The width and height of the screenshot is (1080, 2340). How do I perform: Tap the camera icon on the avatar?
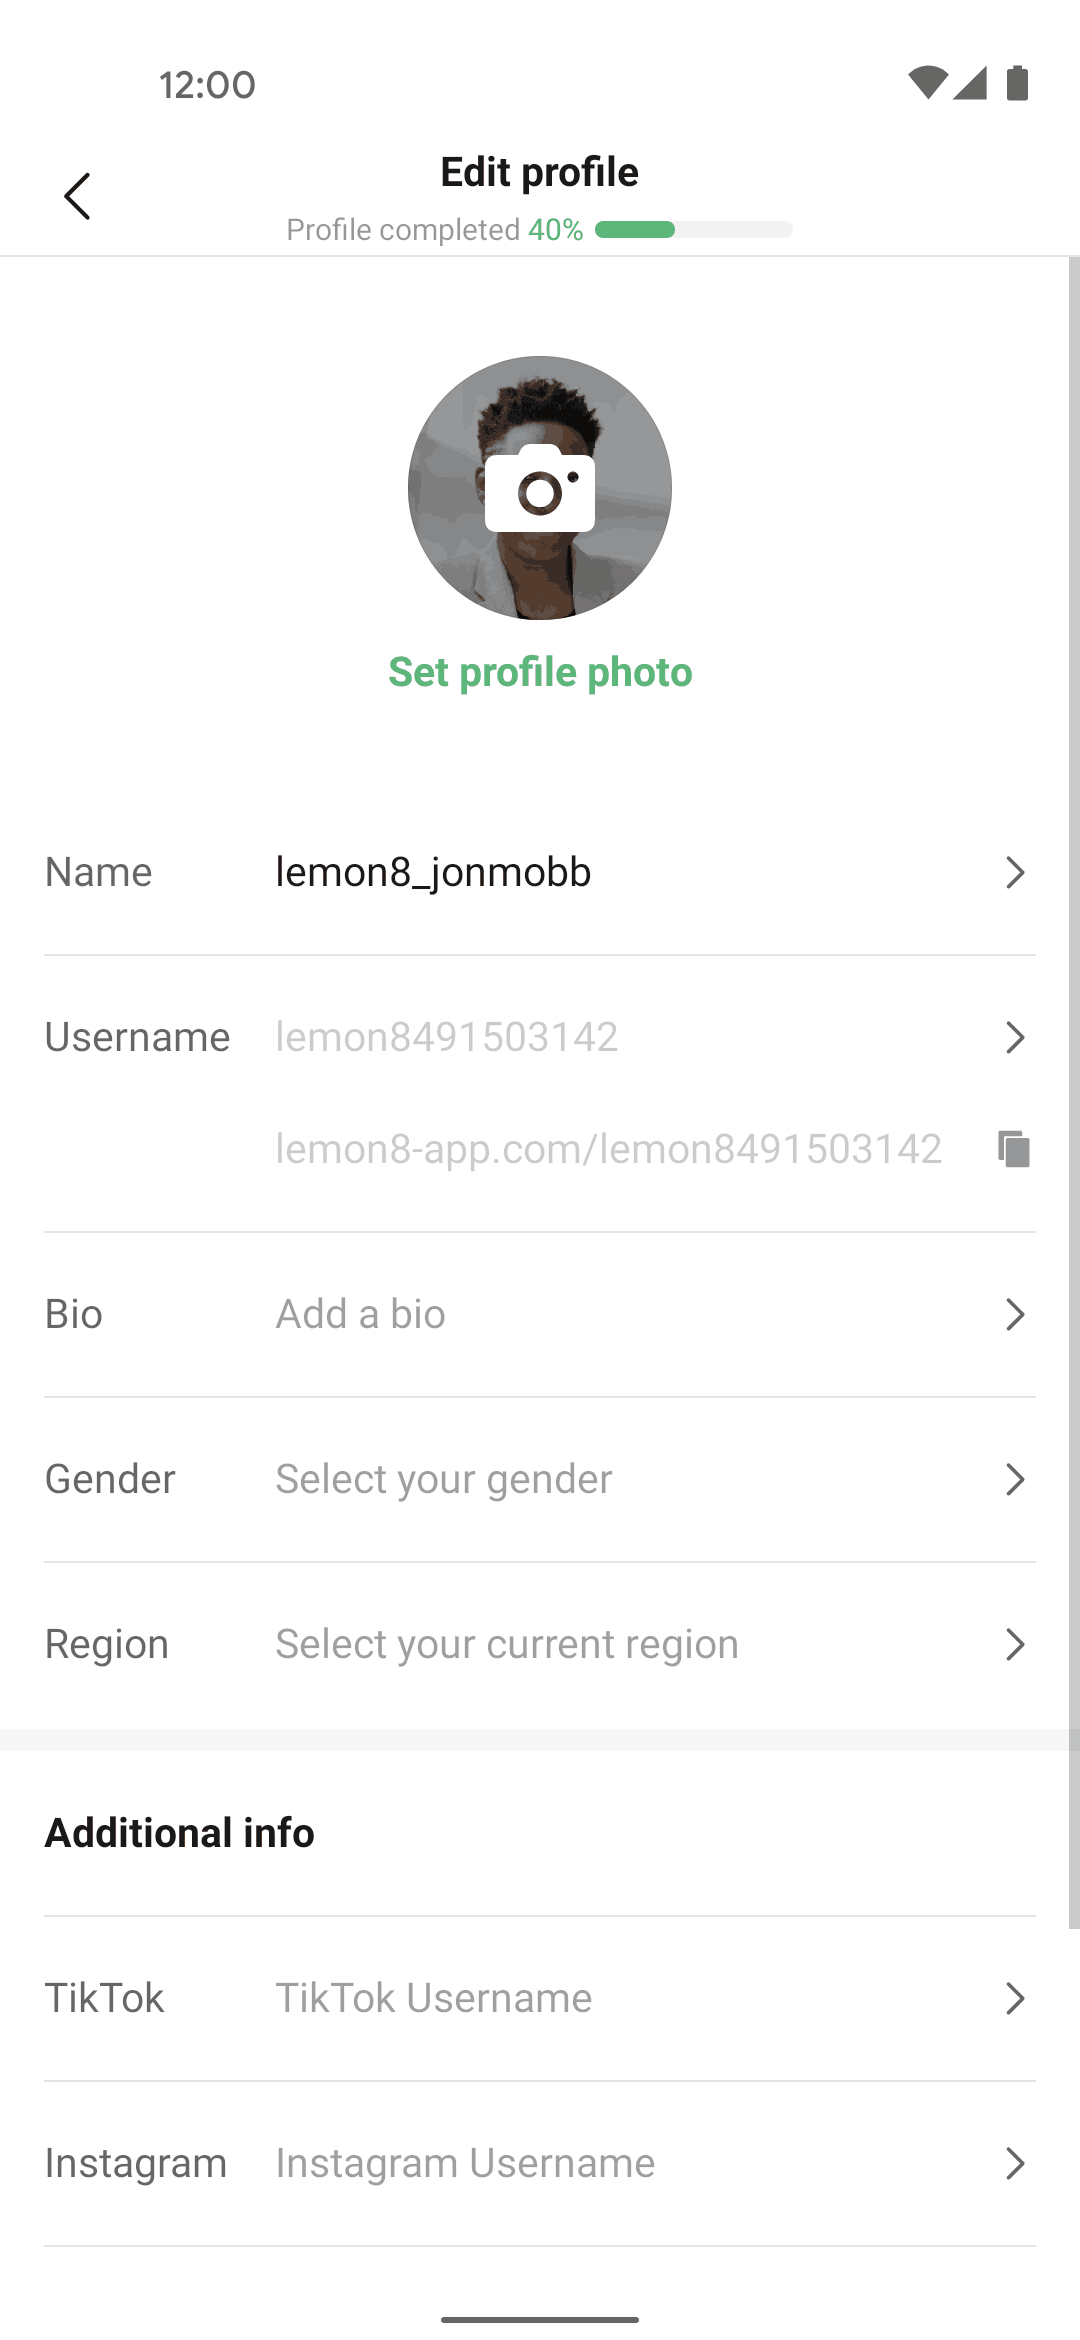540,488
